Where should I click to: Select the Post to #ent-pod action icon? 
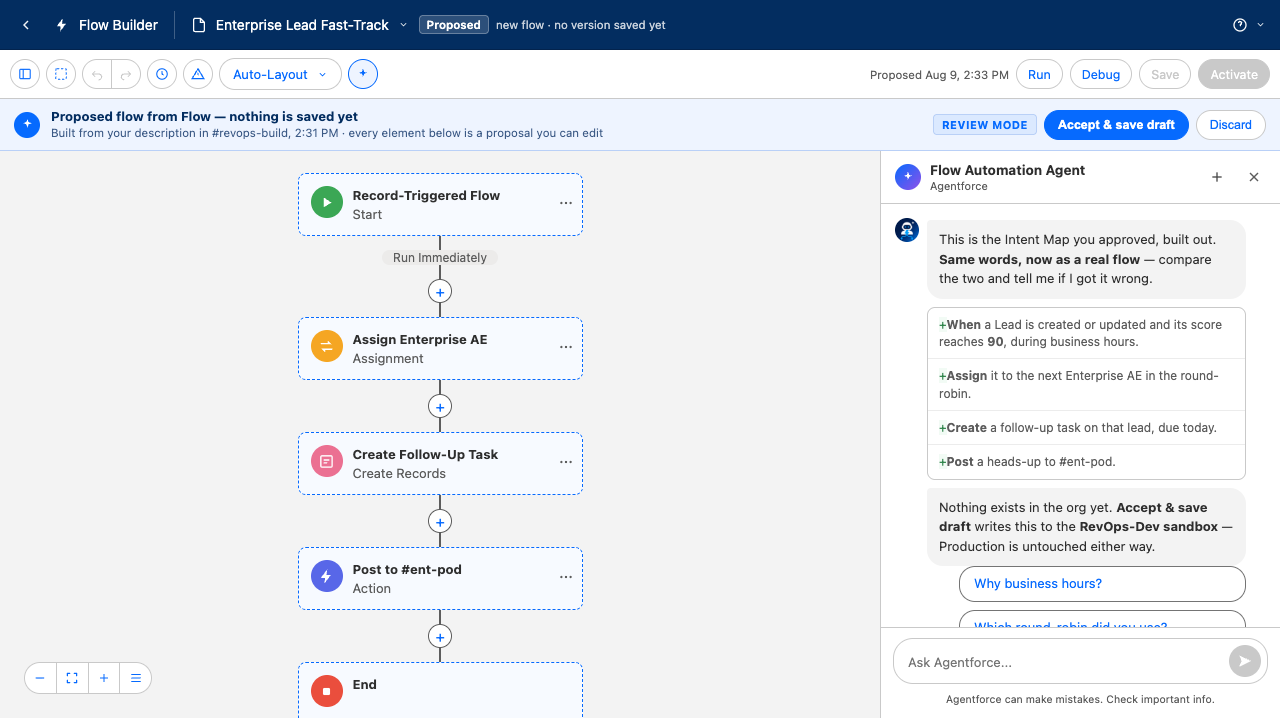[326, 577]
